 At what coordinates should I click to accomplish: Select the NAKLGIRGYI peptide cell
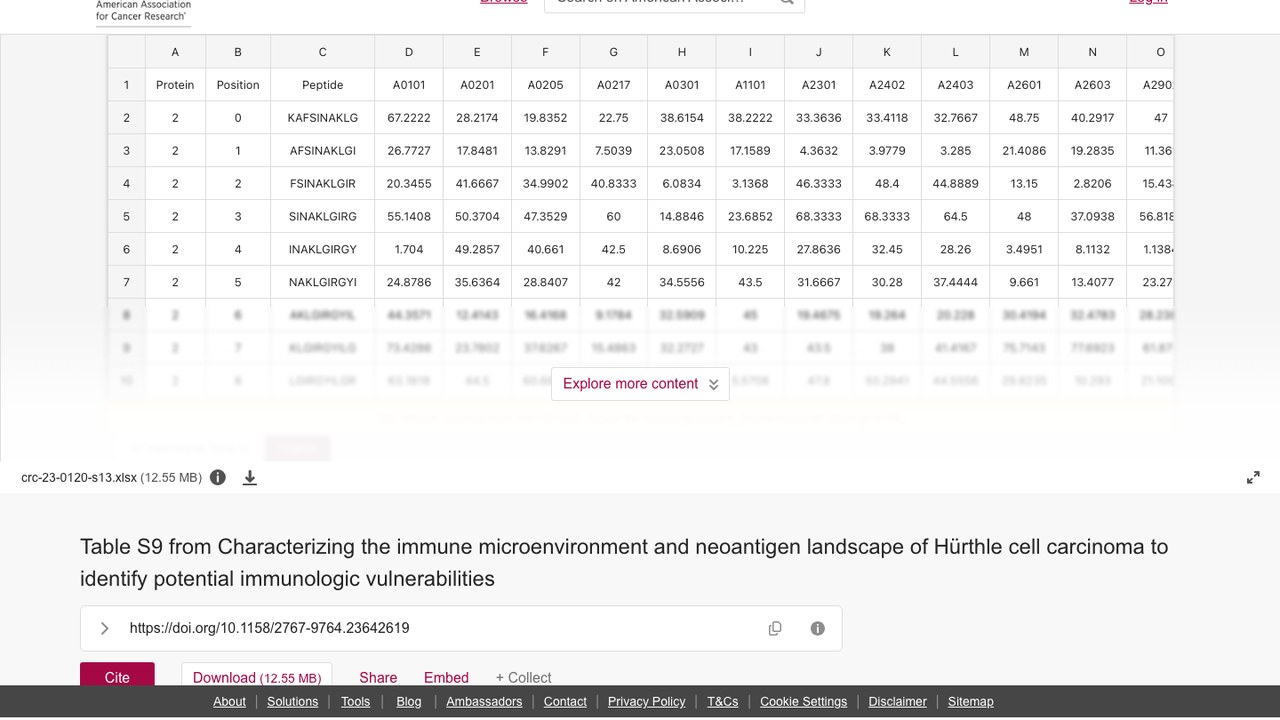pyautogui.click(x=323, y=283)
